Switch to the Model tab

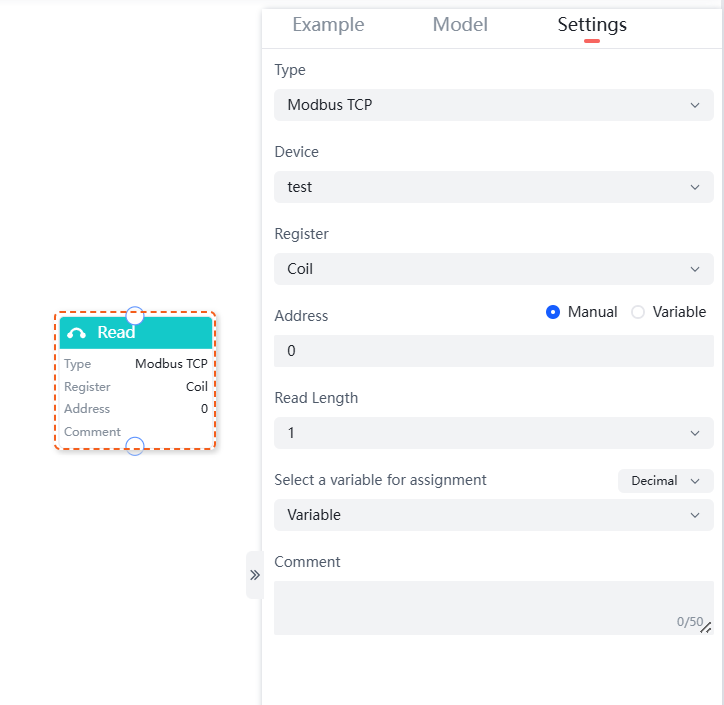[x=460, y=25]
